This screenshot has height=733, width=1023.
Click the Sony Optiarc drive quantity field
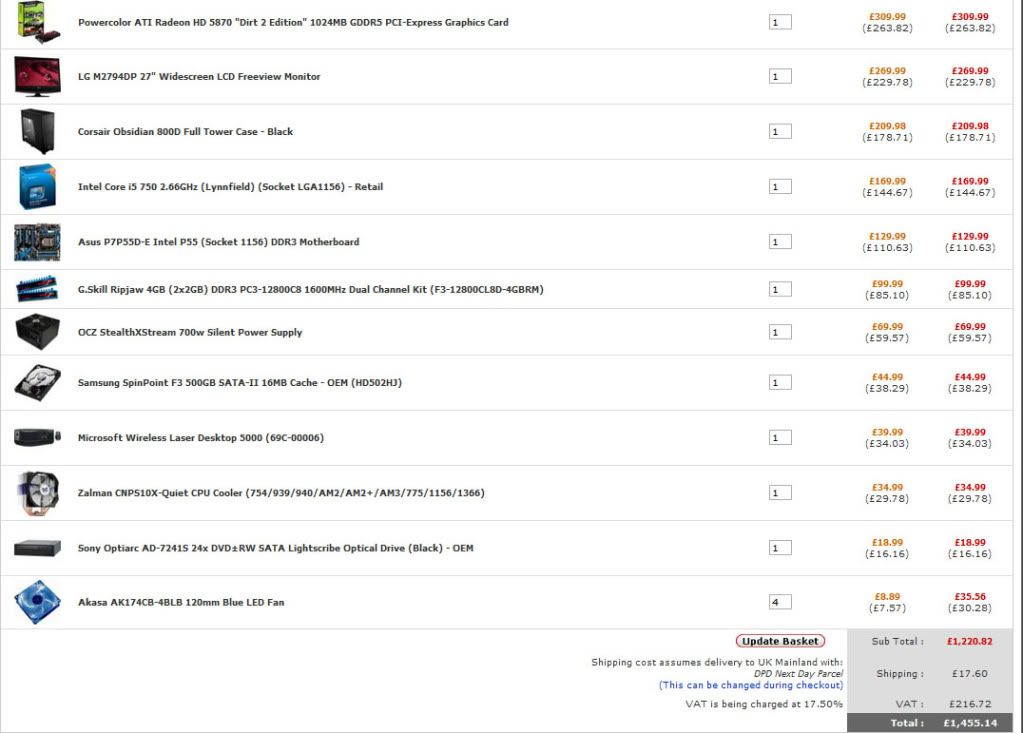coord(780,548)
